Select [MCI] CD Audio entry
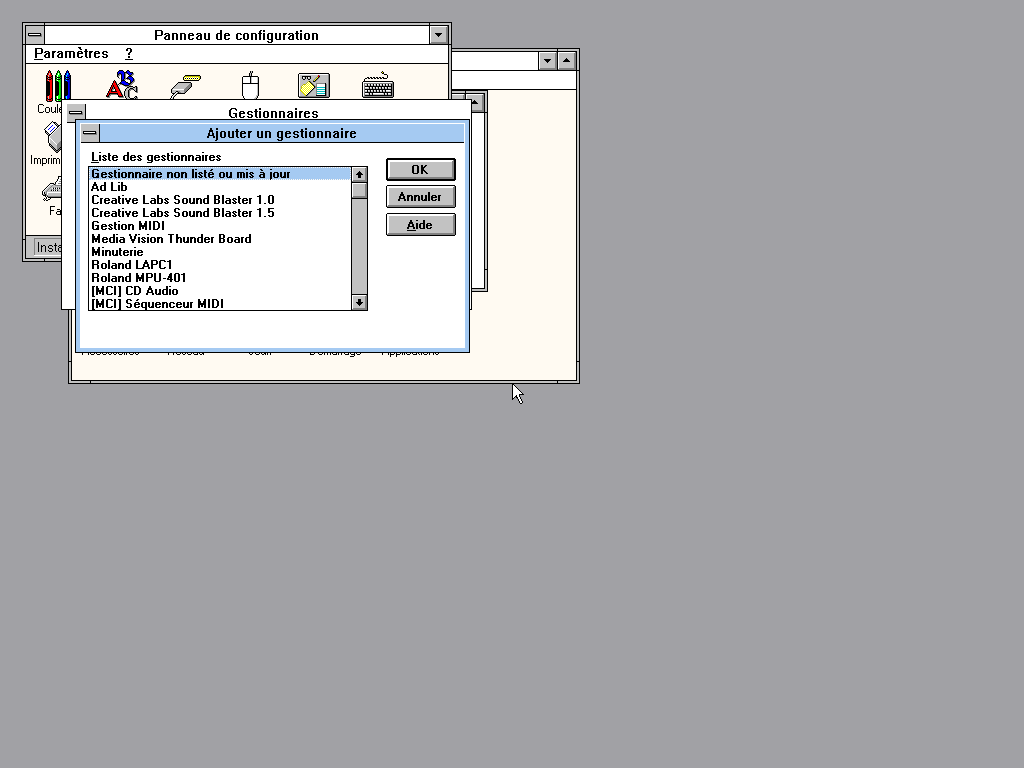The image size is (1024, 768). pyautogui.click(x=220, y=291)
